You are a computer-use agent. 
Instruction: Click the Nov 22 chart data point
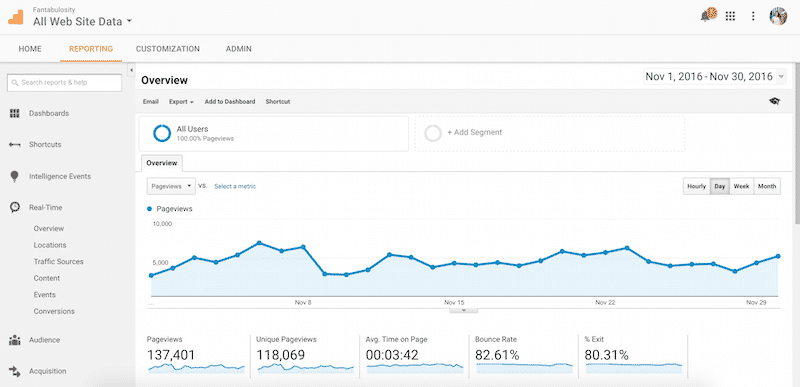point(605,252)
